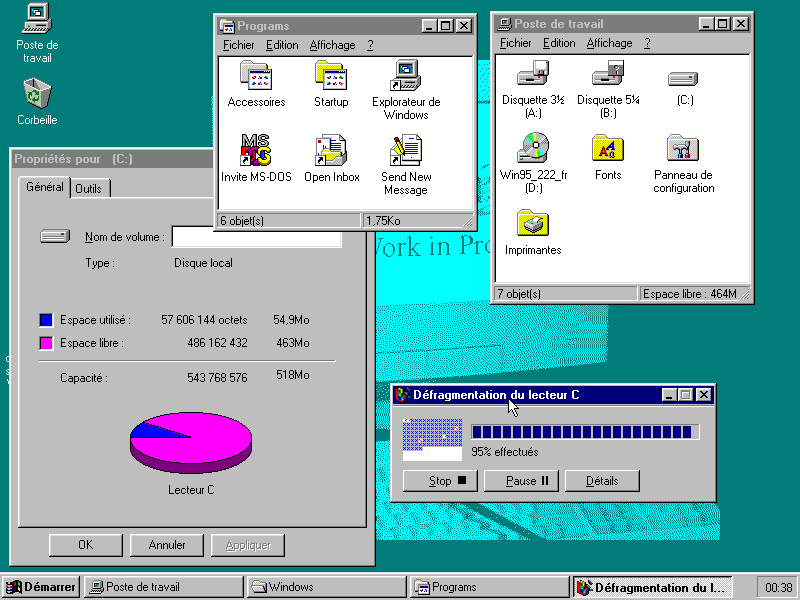Show defragmentation Détails
The width and height of the screenshot is (800, 600).
pyautogui.click(x=602, y=481)
